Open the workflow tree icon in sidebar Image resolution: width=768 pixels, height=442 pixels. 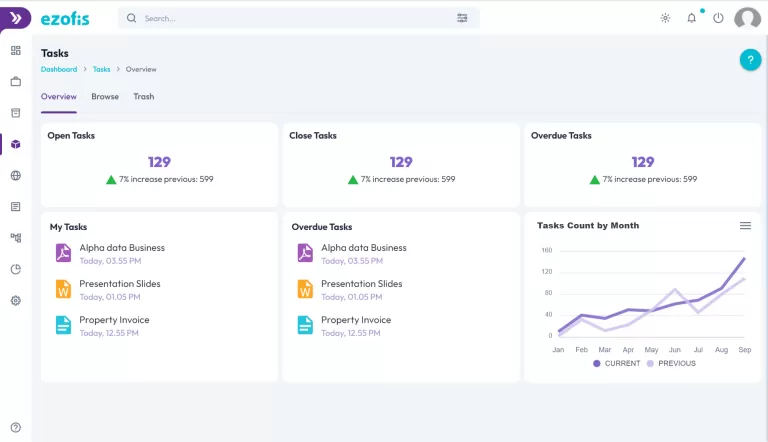click(x=15, y=238)
